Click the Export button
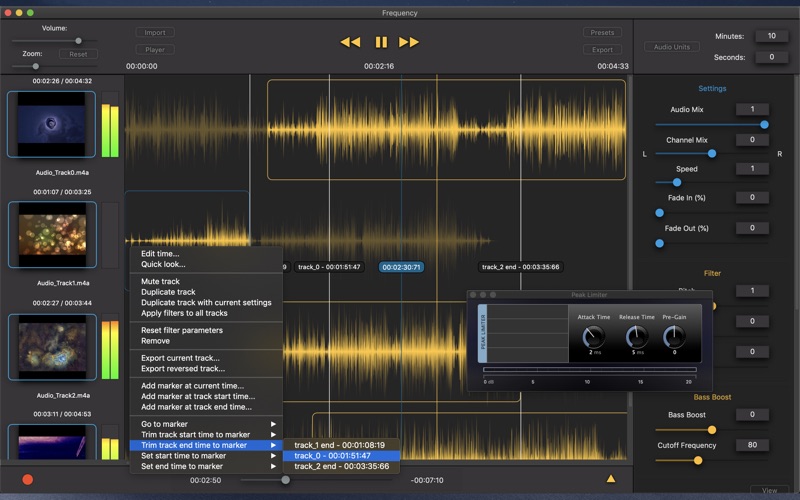The image size is (800, 500). pos(602,49)
